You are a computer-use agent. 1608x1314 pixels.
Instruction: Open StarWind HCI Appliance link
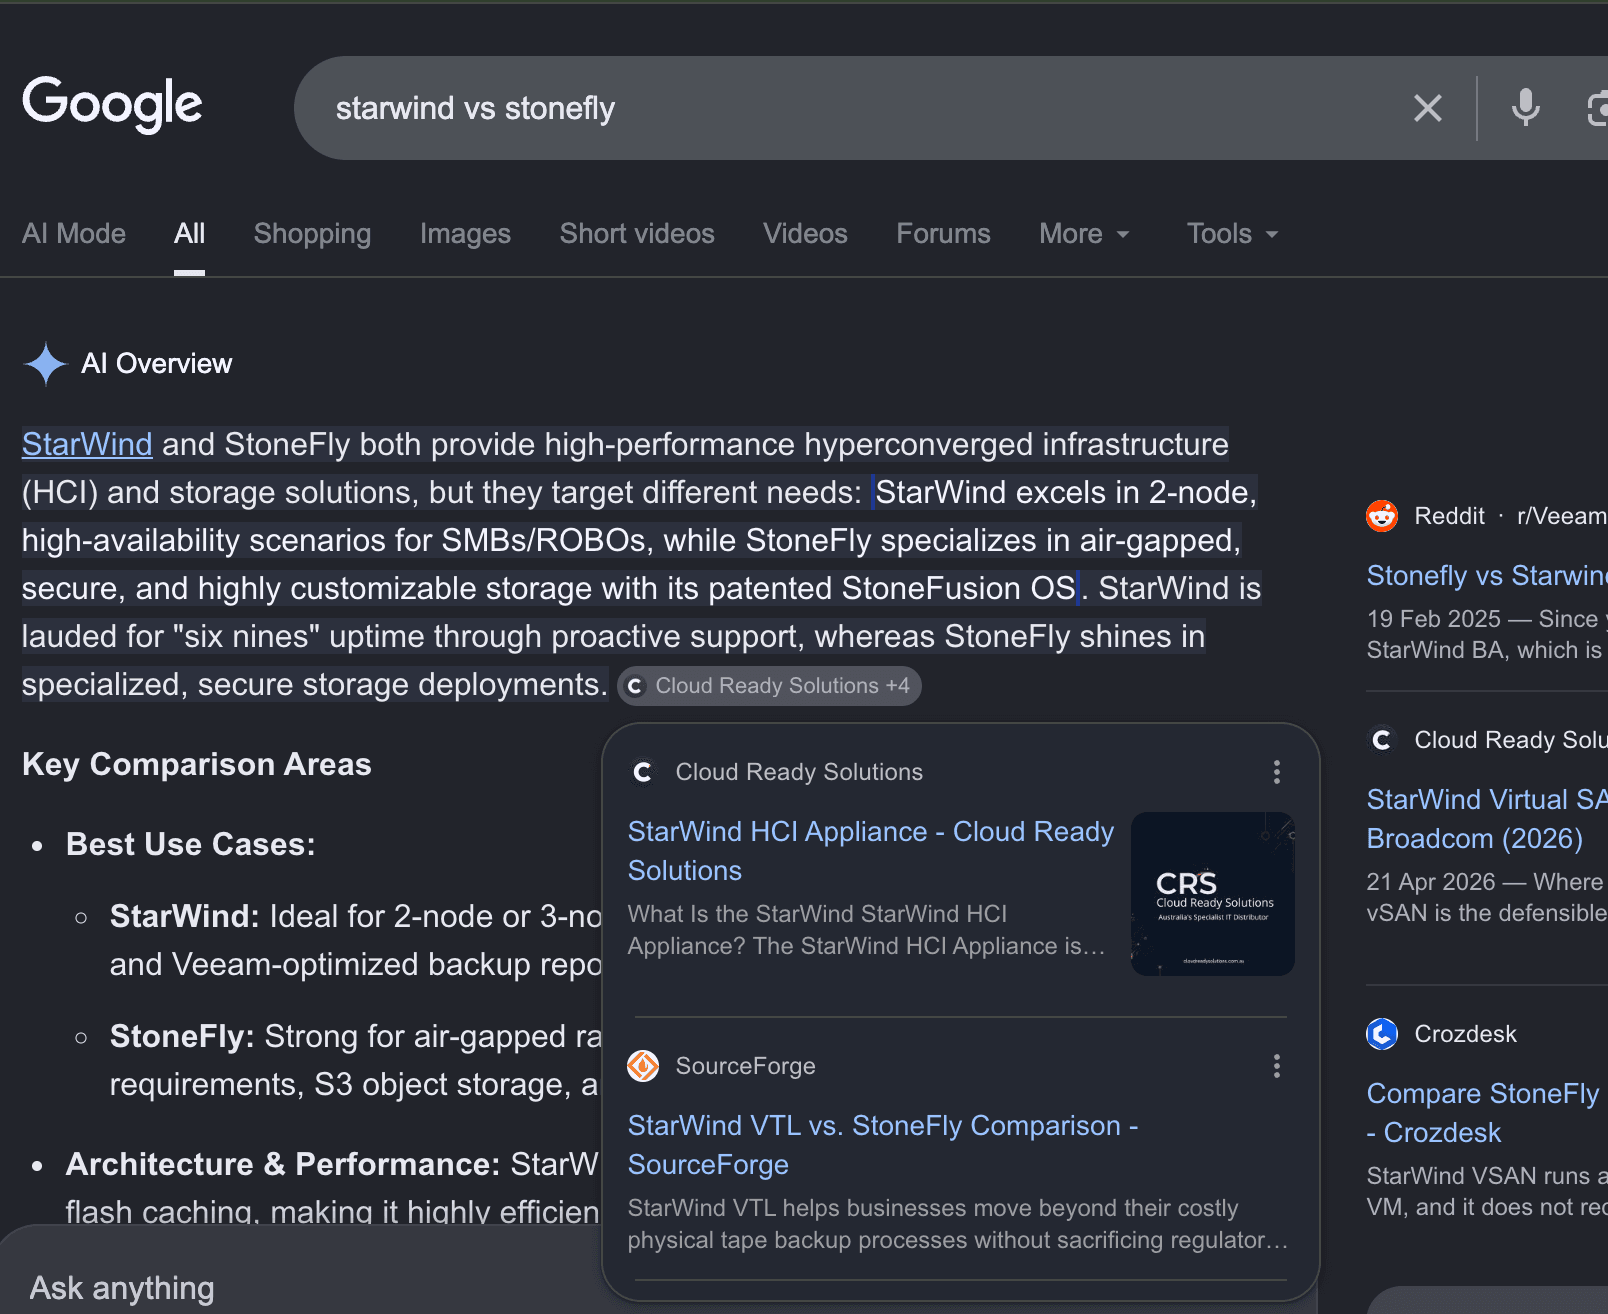pyautogui.click(x=870, y=851)
